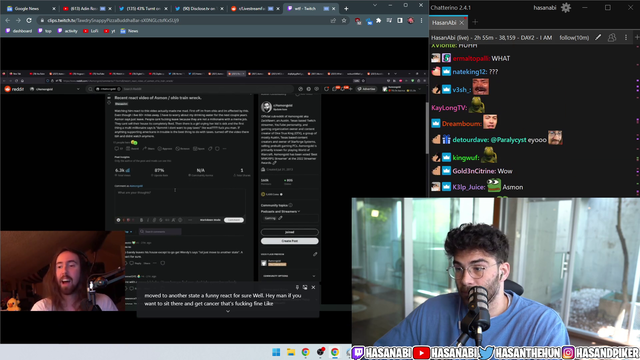Bookmark this page with the star icon
640x360 pixels.
[x=344, y=20]
